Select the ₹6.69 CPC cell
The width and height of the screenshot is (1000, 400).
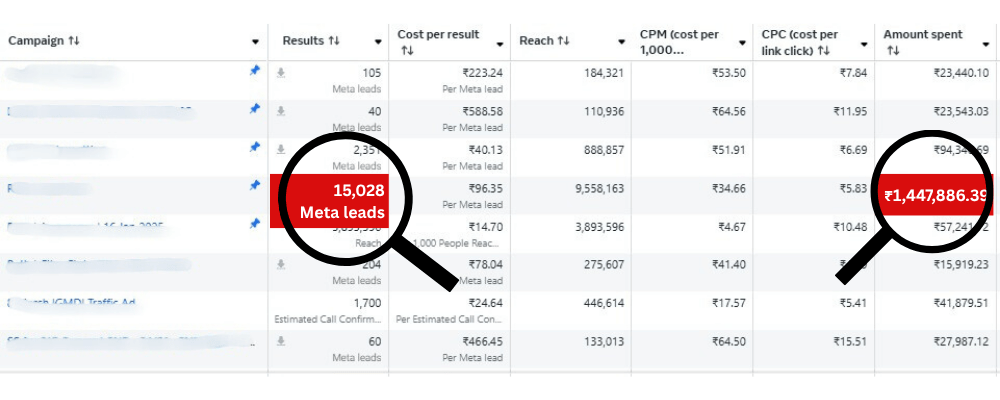pos(853,150)
